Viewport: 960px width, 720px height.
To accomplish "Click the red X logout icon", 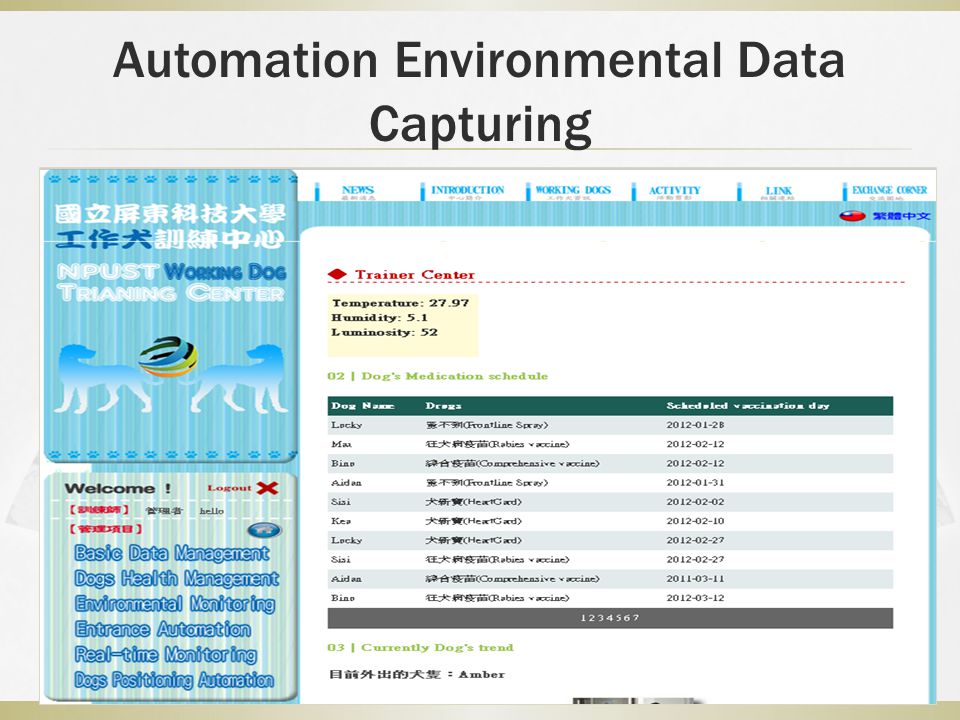I will point(268,488).
